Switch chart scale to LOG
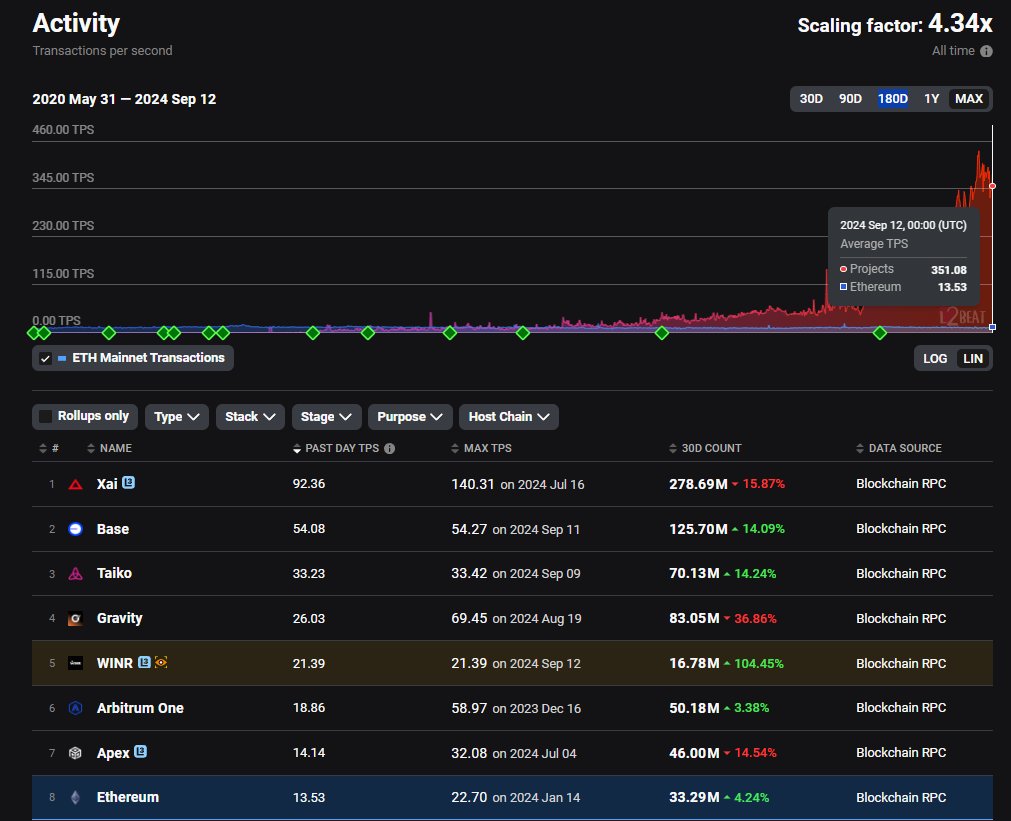The image size is (1011, 821). (x=935, y=359)
